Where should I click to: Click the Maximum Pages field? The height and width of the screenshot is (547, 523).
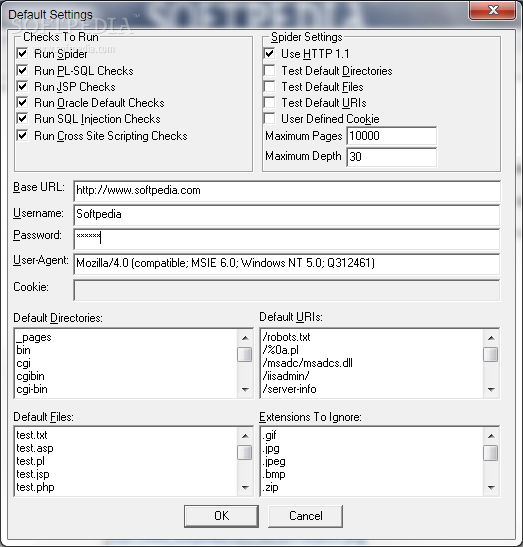coord(391,136)
